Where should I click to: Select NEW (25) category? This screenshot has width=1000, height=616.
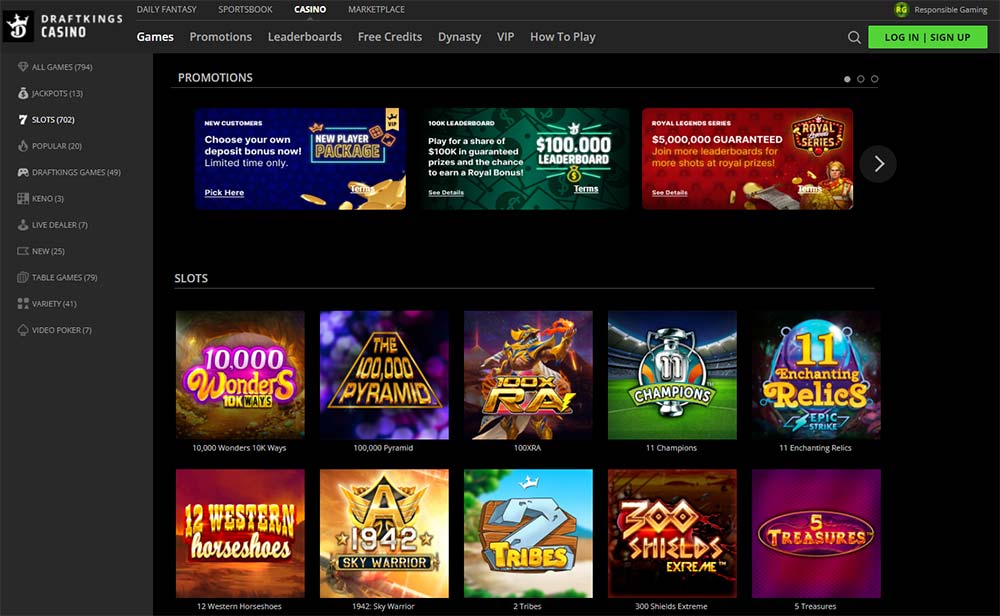coord(48,251)
